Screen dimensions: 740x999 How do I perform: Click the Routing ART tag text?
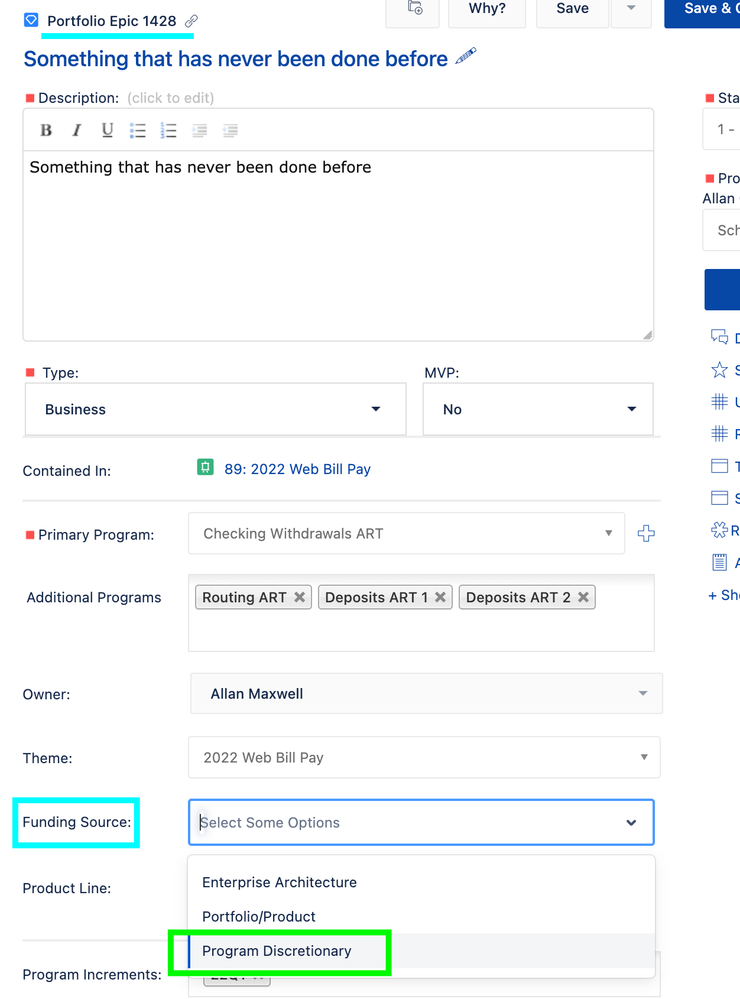[x=244, y=597]
